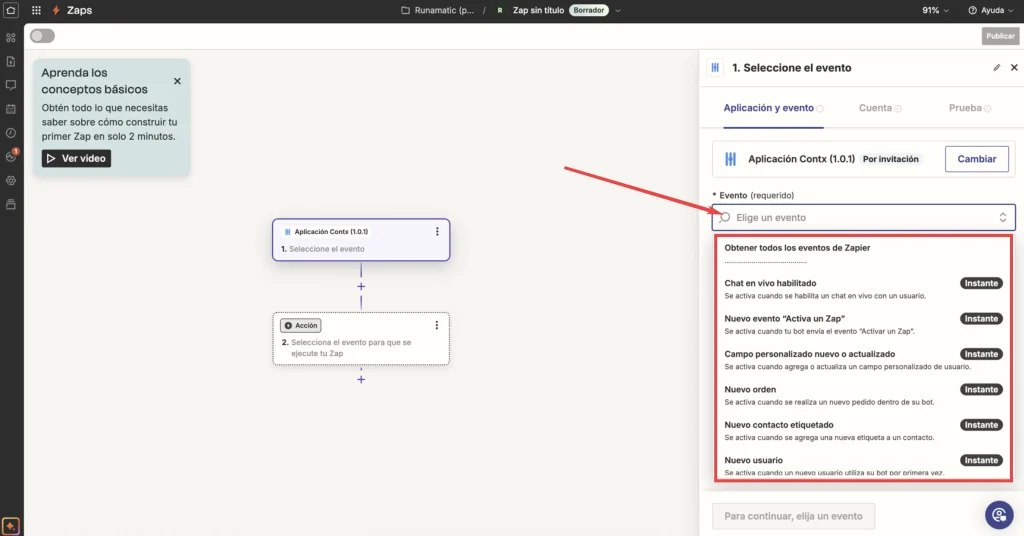This screenshot has height=536, width=1024.
Task: Open the Ayuda help menu
Action: point(991,10)
